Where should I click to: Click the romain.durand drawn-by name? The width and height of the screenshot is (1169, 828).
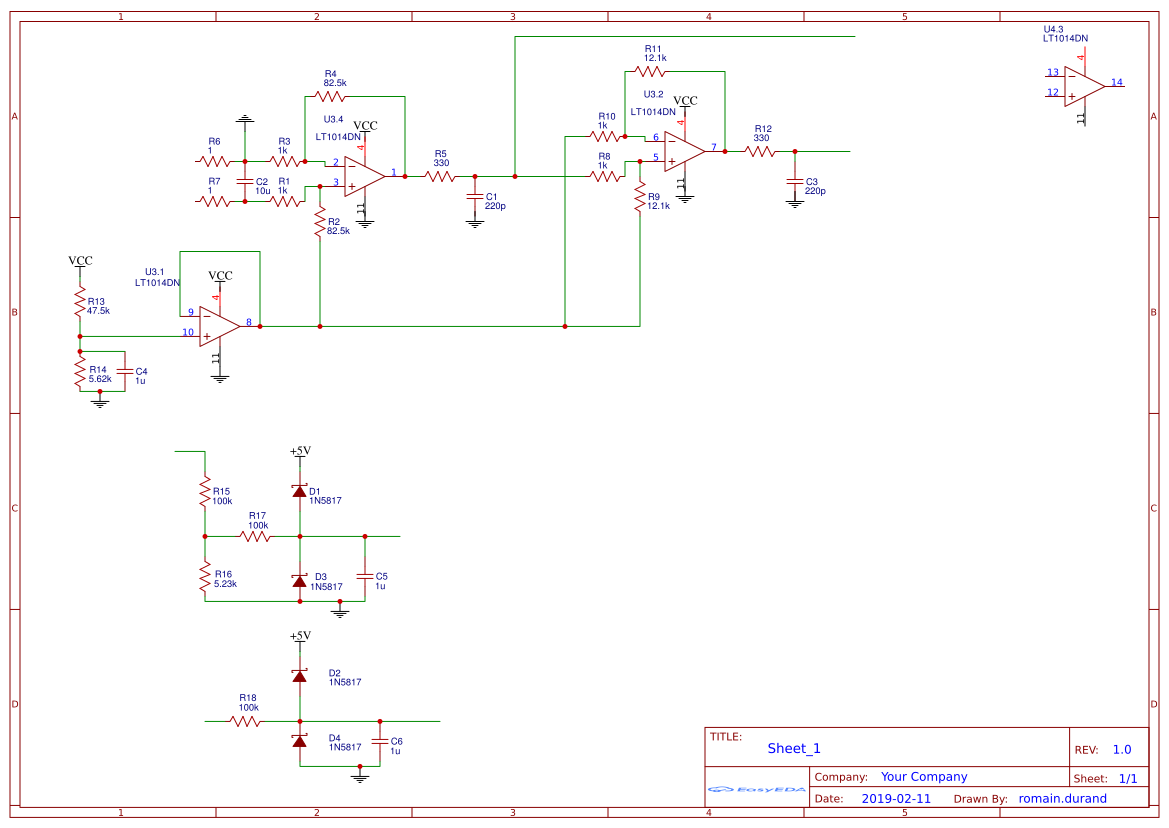click(x=1062, y=798)
